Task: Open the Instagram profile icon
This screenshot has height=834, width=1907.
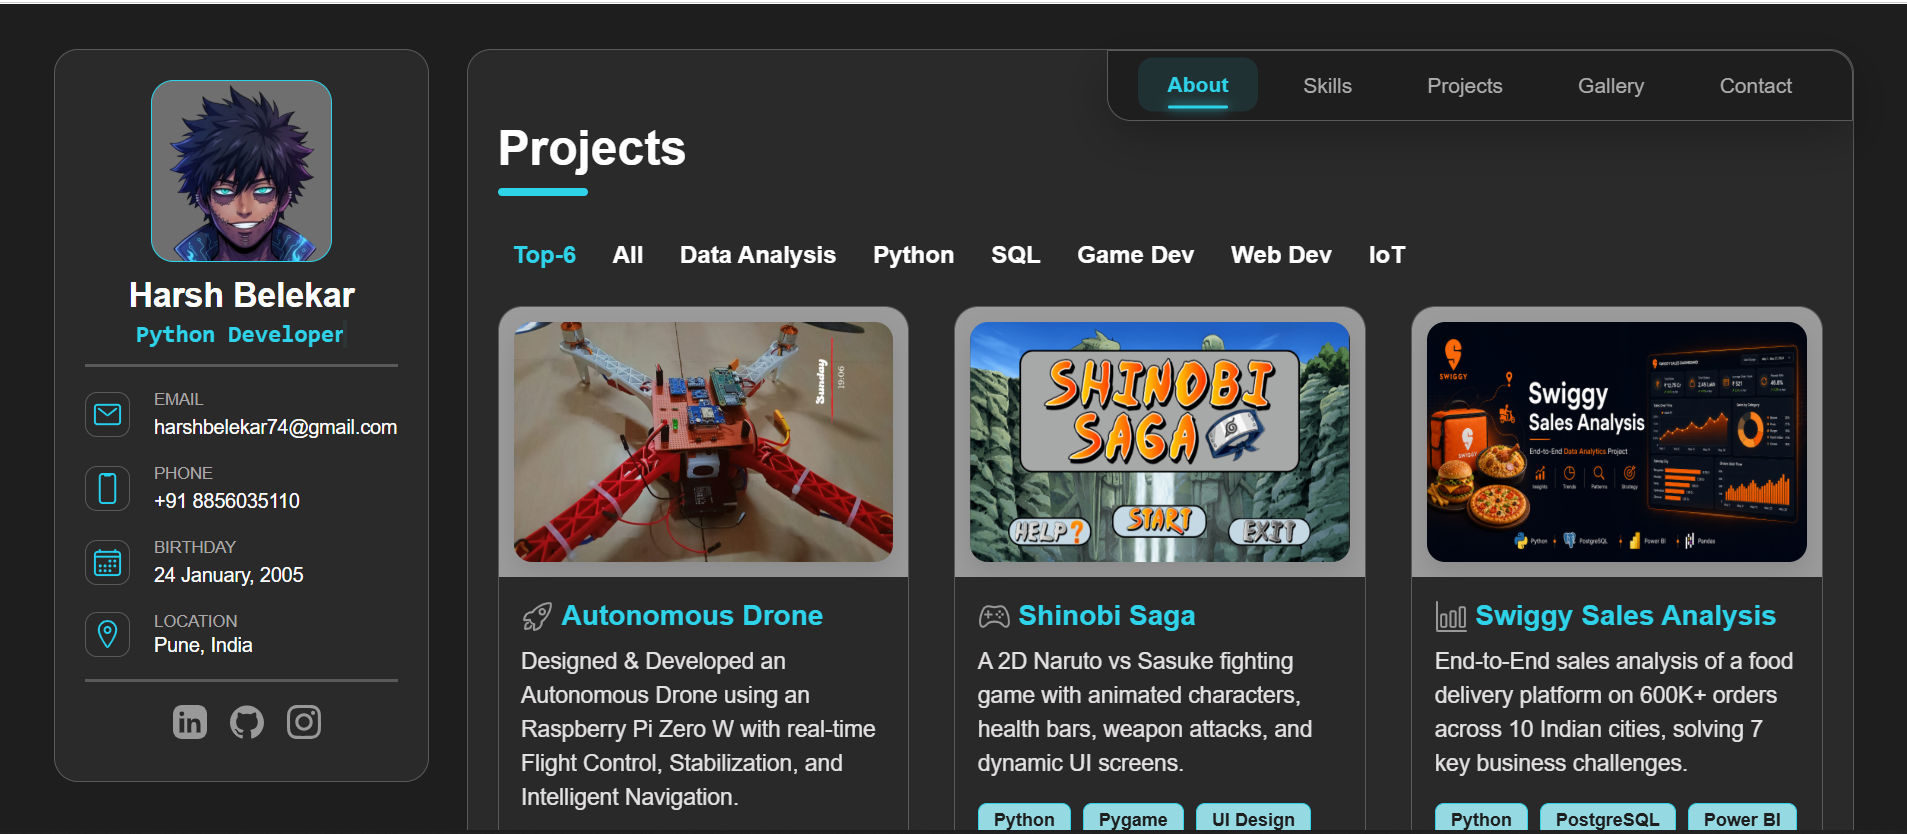Action: point(304,721)
